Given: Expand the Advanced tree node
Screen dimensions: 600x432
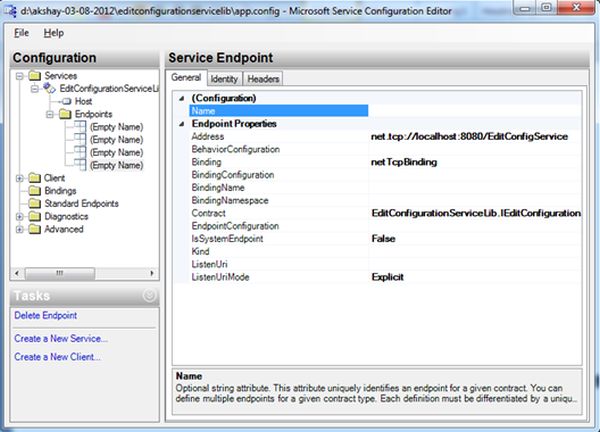Looking at the screenshot, I should pyautogui.click(x=20, y=230).
